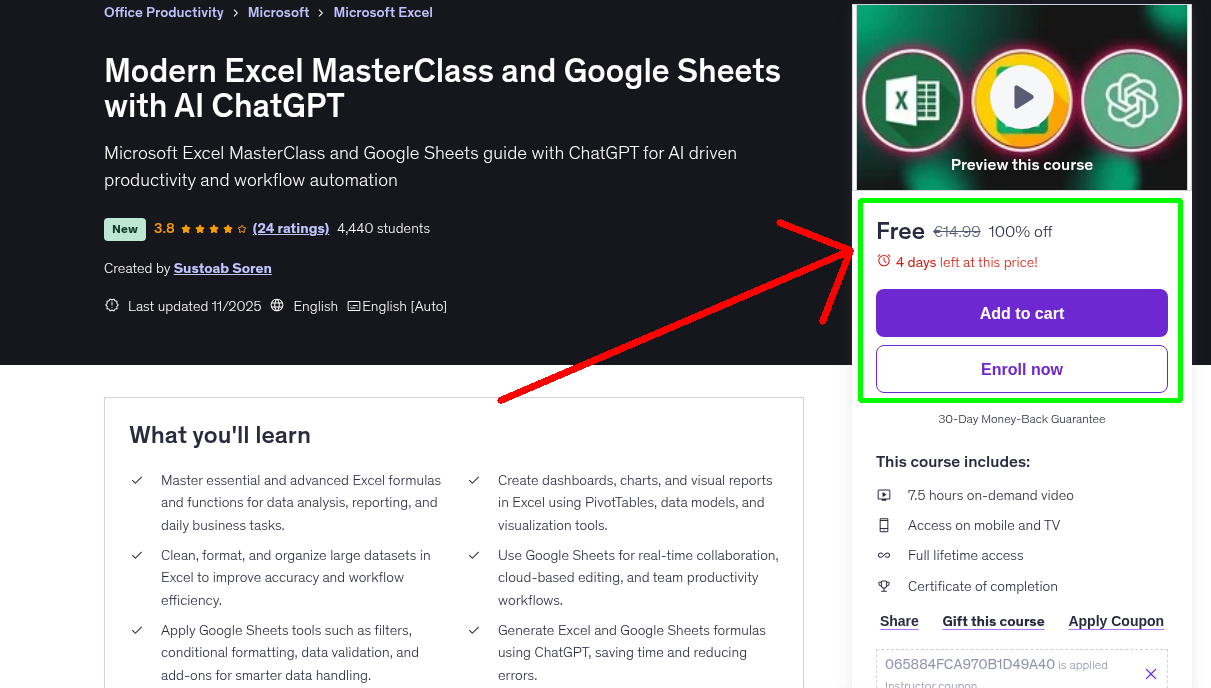Screen dimensions: 1211x688
Task: Dismiss the applied coupon code
Action: [x=1150, y=673]
